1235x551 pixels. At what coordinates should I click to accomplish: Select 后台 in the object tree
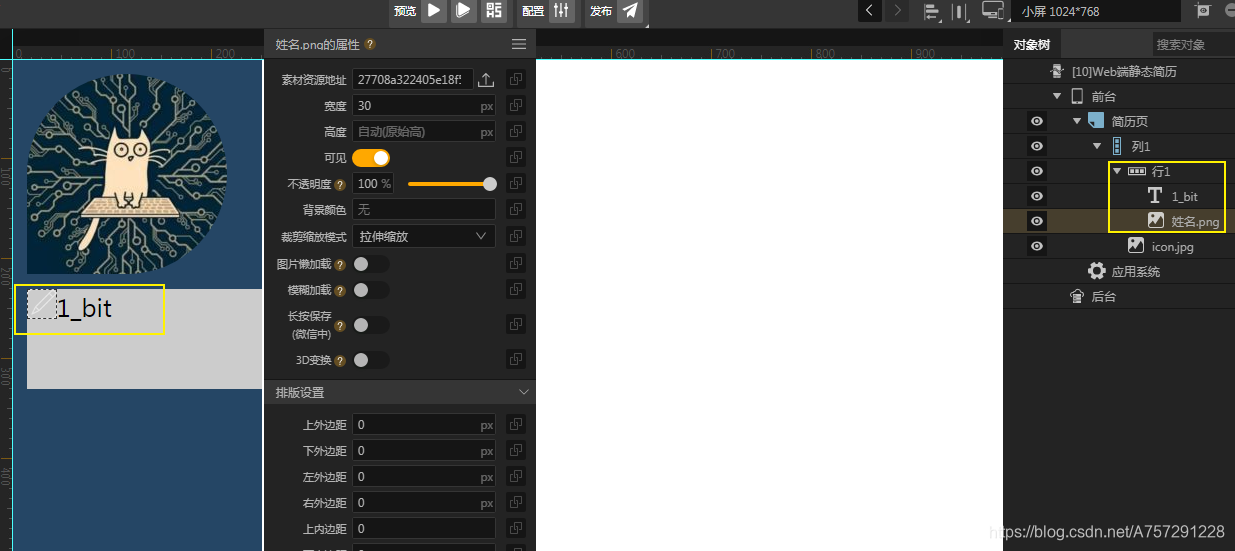[1103, 296]
